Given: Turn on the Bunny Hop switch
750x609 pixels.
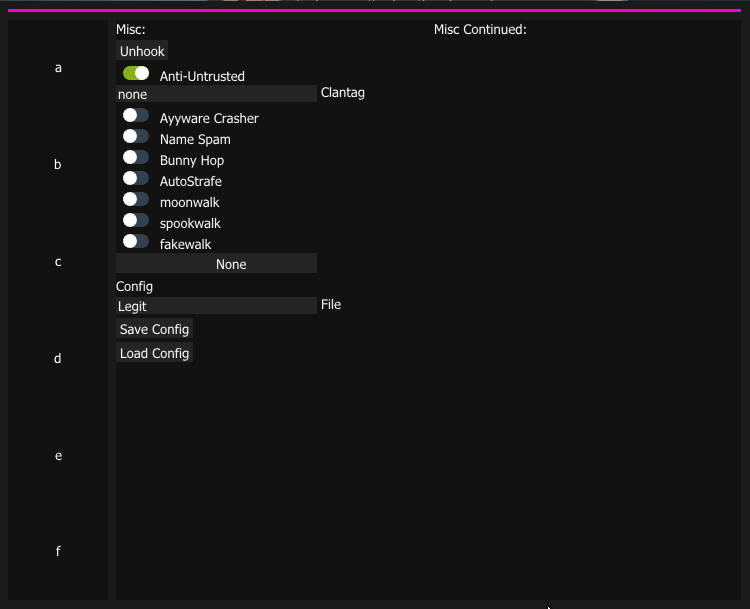Looking at the screenshot, I should click(x=136, y=158).
